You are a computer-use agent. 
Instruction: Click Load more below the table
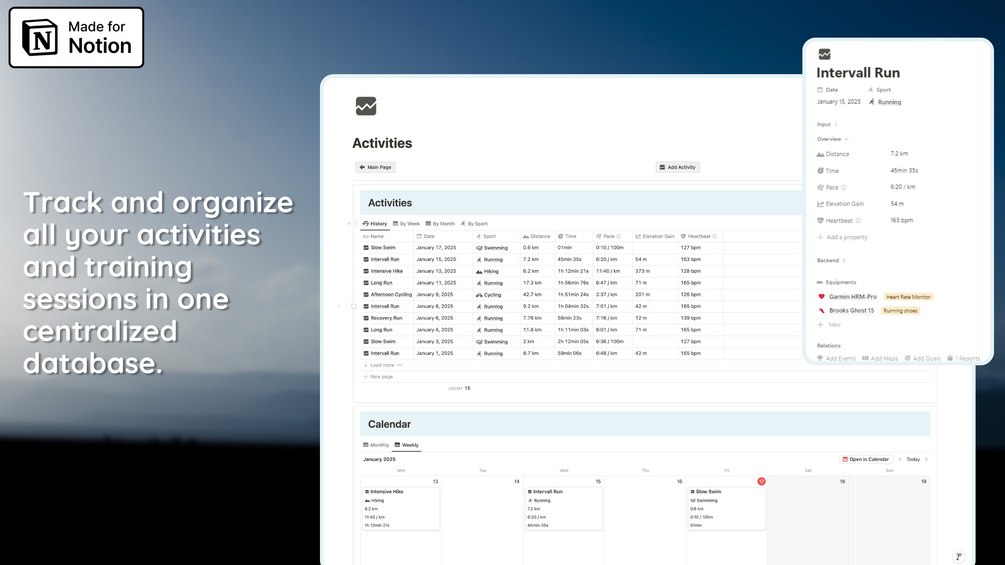tap(379, 365)
